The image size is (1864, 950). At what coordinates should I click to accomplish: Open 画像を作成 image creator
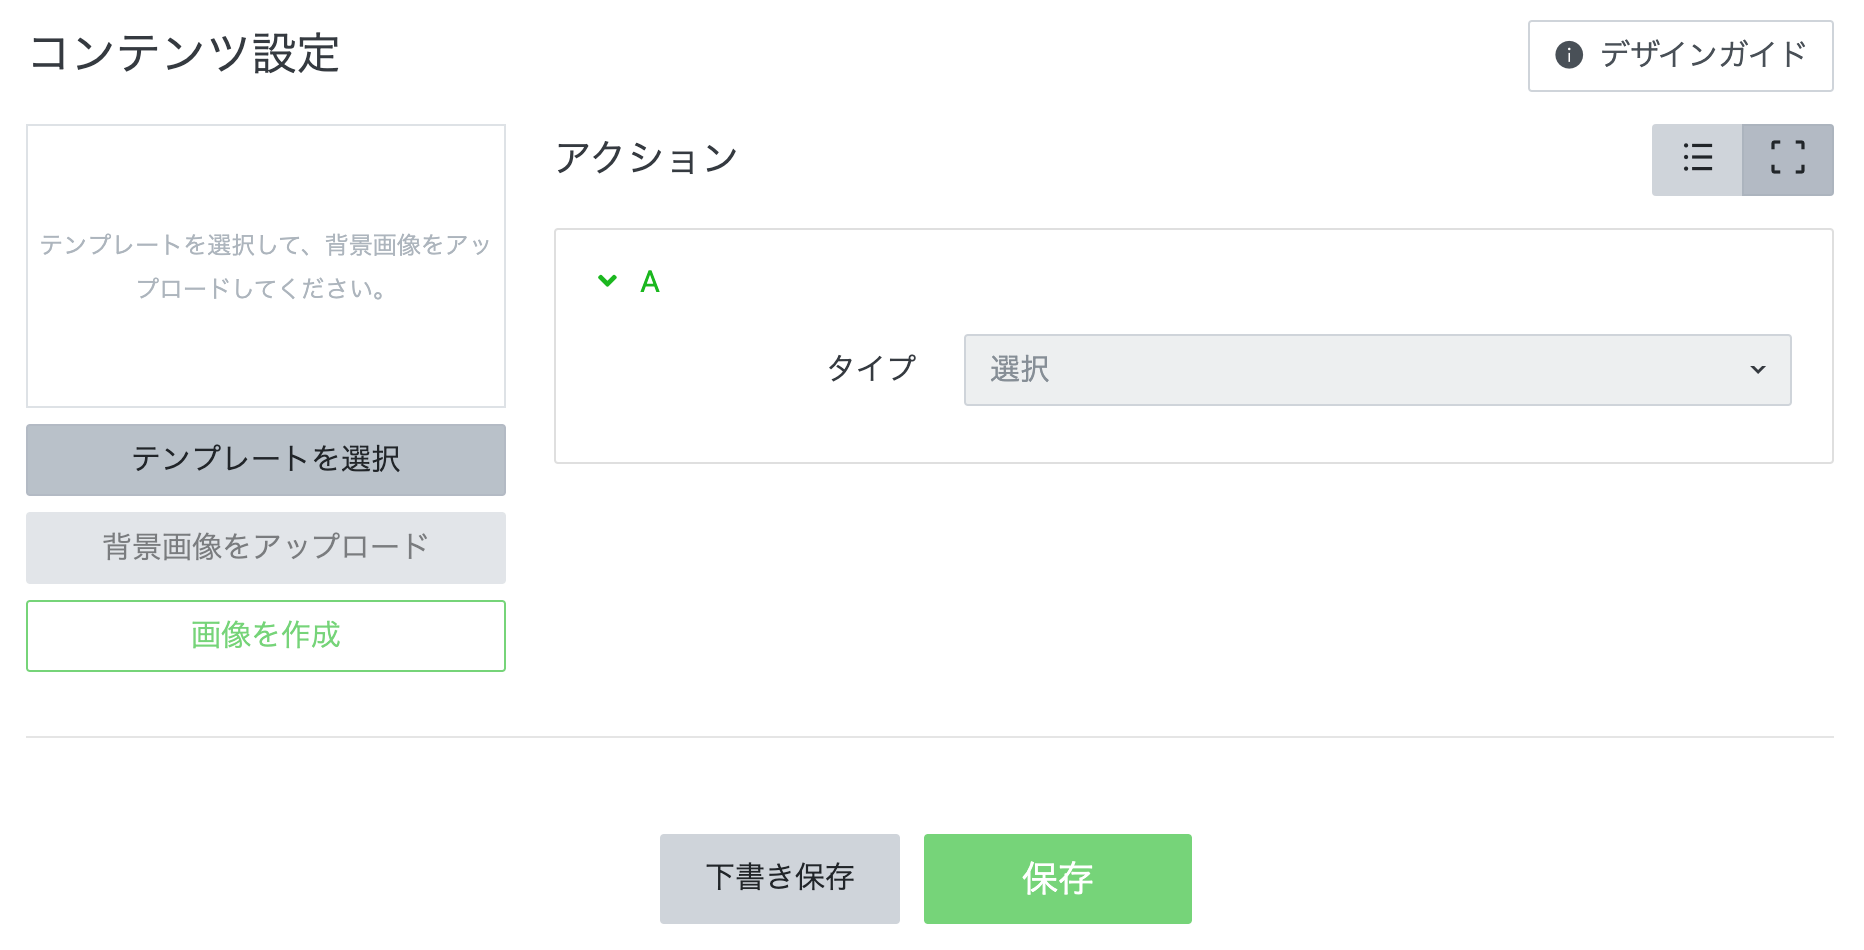click(x=266, y=635)
